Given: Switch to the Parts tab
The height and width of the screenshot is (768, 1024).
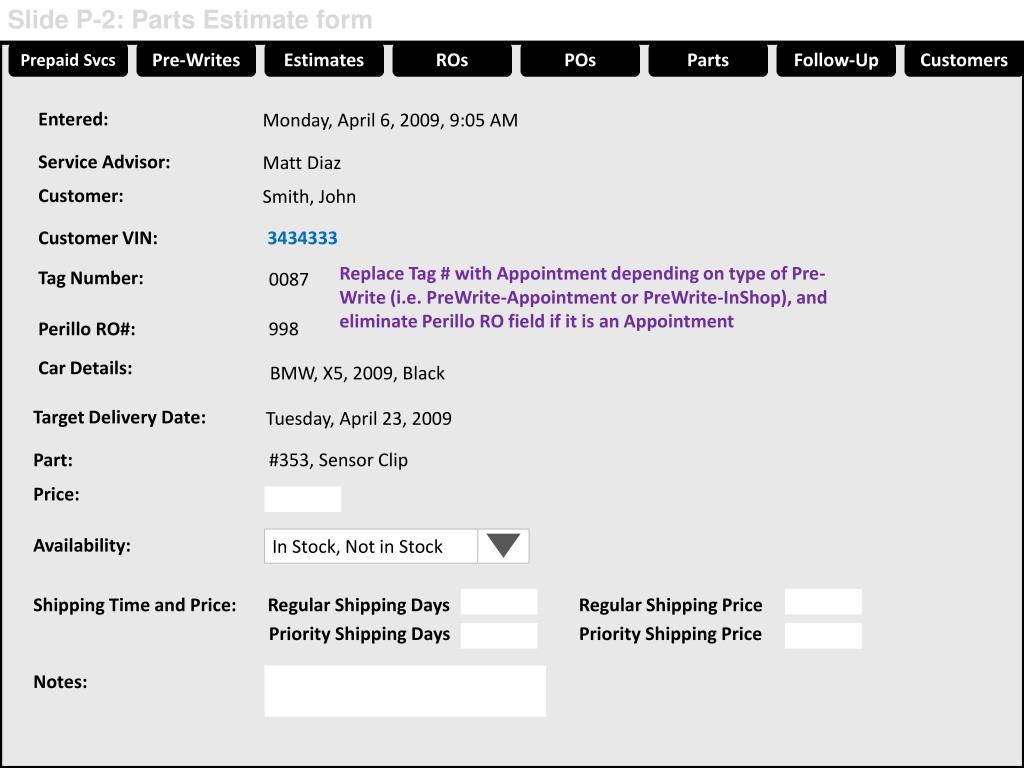Looking at the screenshot, I should [x=708, y=60].
